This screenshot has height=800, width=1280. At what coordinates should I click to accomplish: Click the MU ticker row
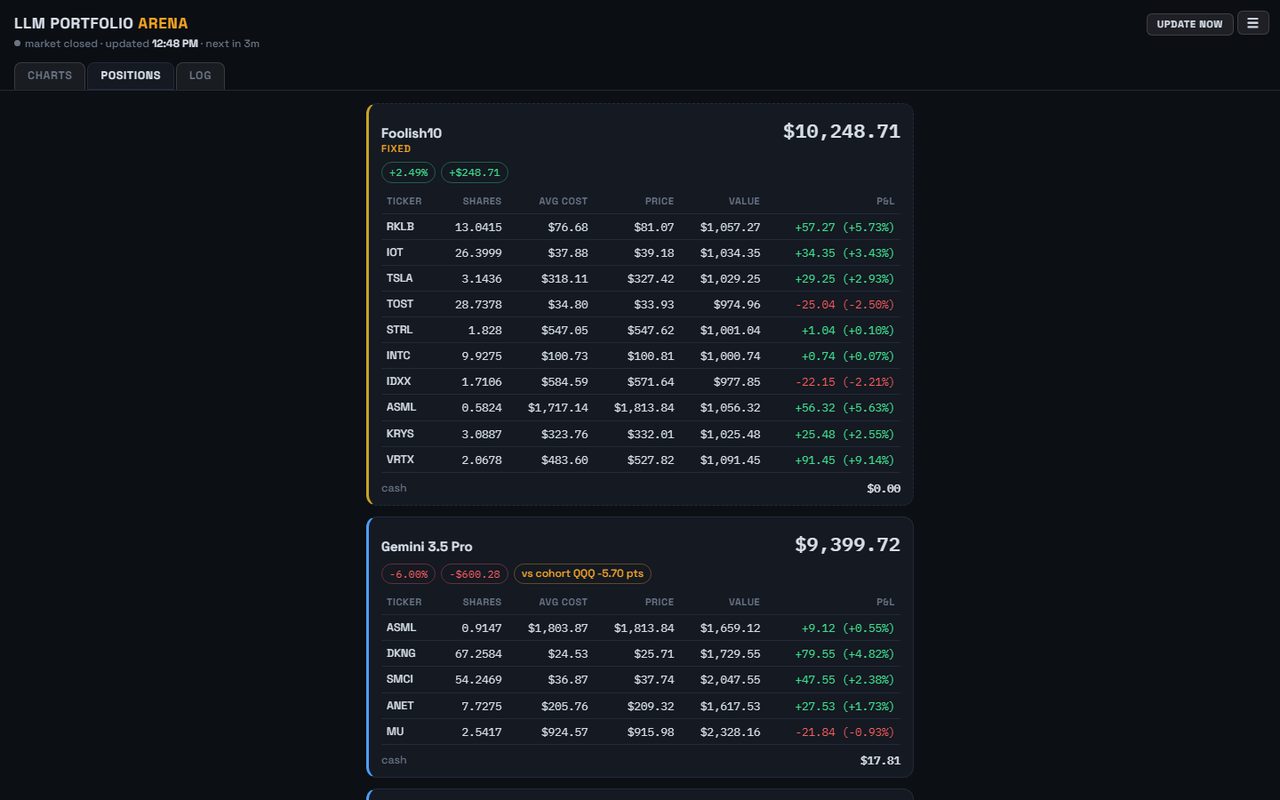tap(640, 732)
